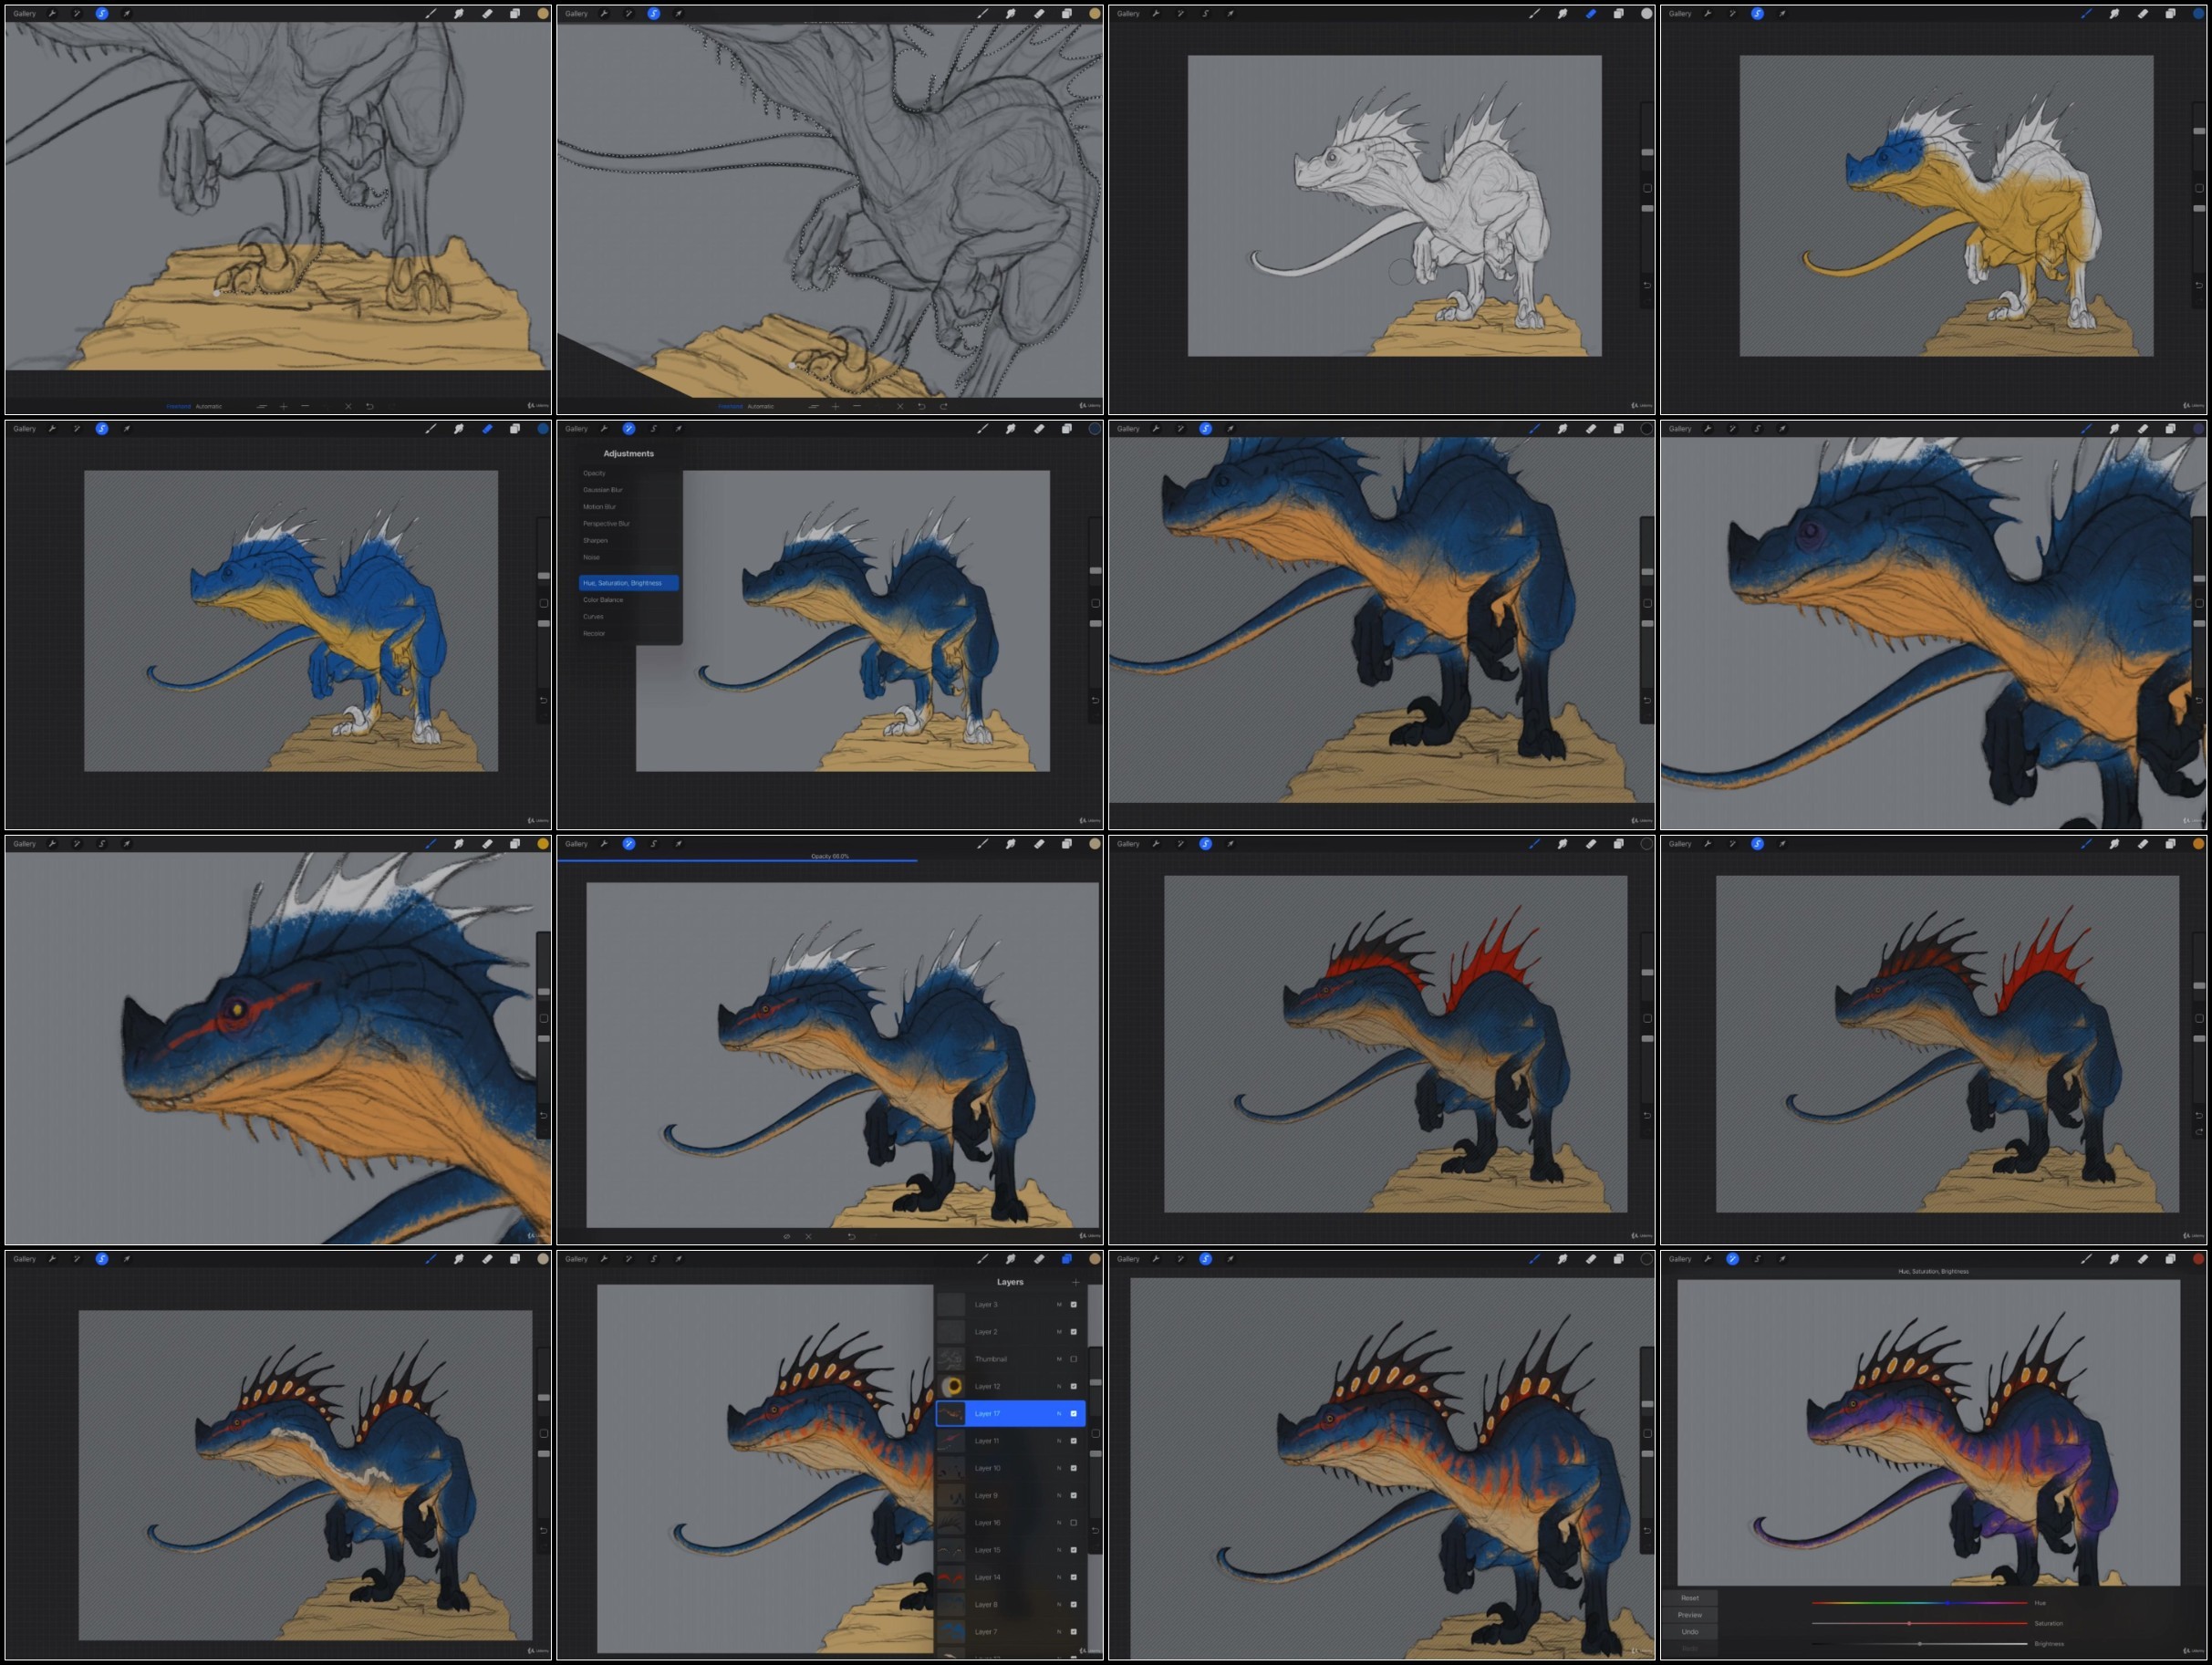Click on the Saturation slider track

click(x=1920, y=1623)
